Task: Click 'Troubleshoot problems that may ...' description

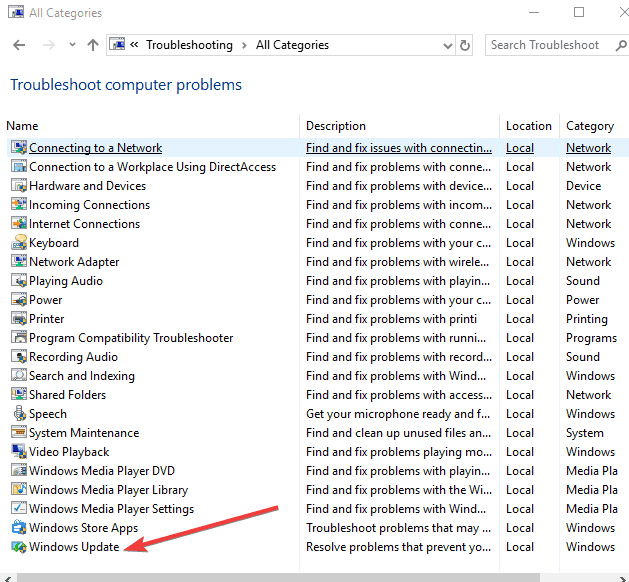Action: coord(398,528)
